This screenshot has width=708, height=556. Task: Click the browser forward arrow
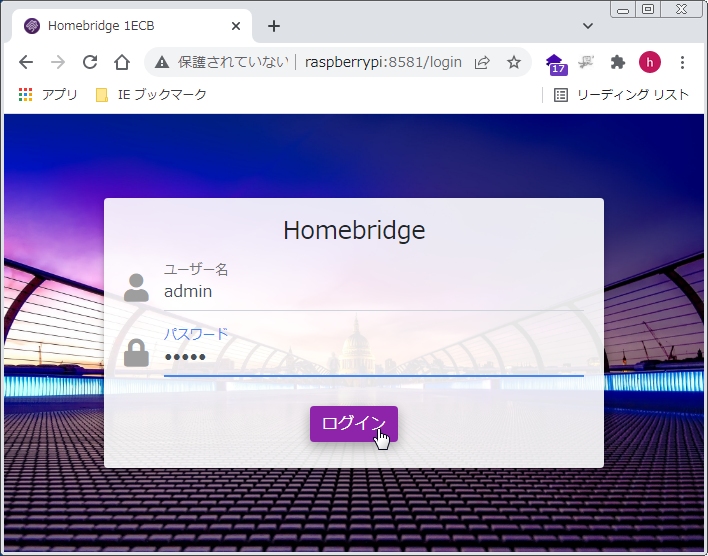click(x=58, y=62)
